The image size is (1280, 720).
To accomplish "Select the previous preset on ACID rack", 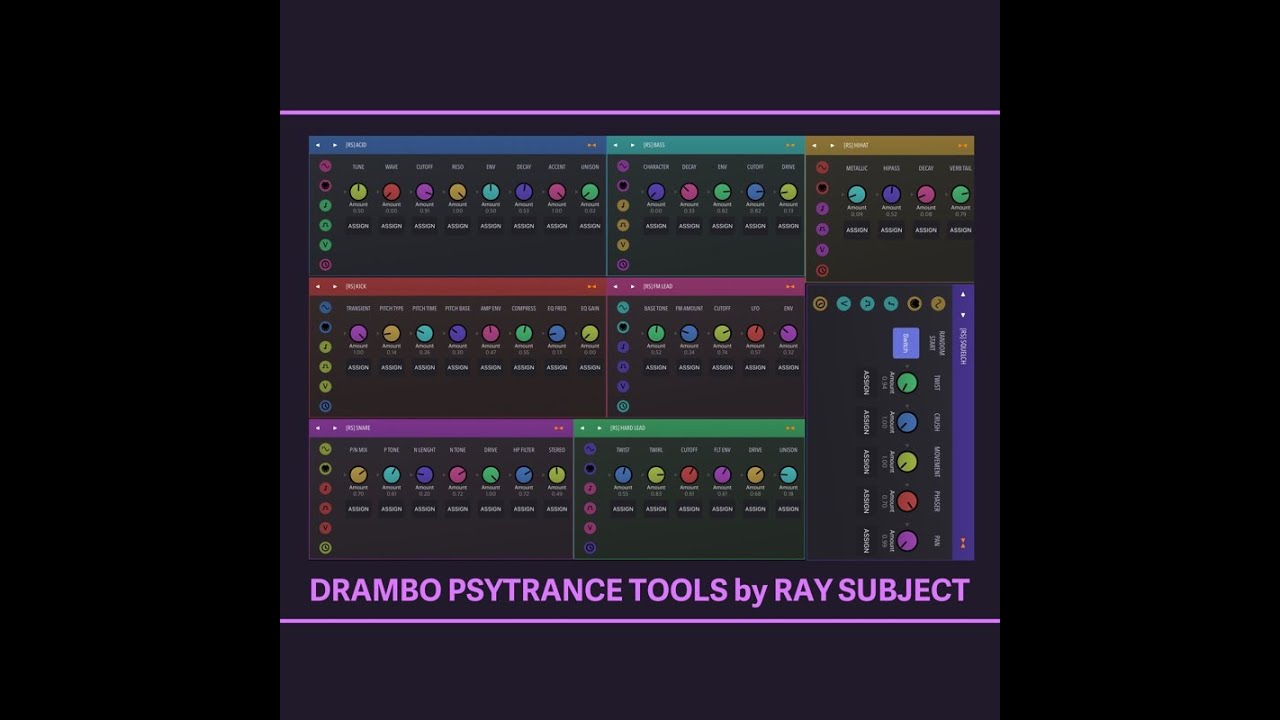I will (318, 145).
